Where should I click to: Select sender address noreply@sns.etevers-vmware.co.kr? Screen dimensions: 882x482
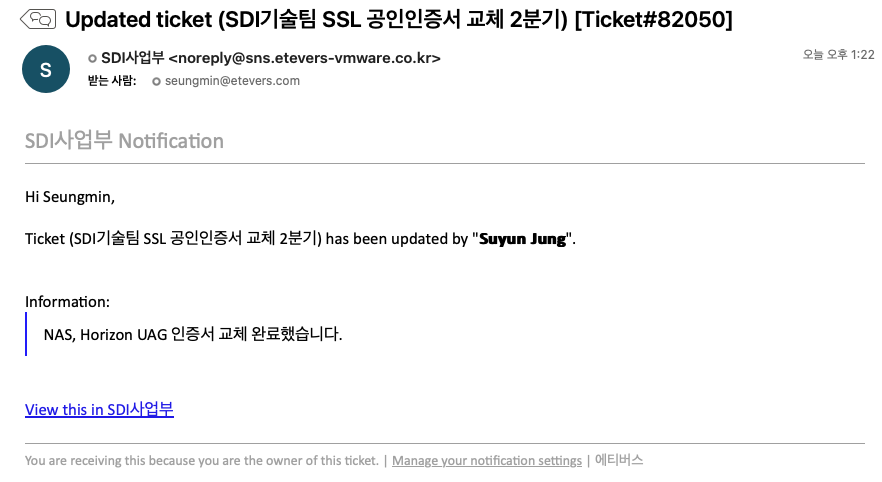pyautogui.click(x=304, y=58)
